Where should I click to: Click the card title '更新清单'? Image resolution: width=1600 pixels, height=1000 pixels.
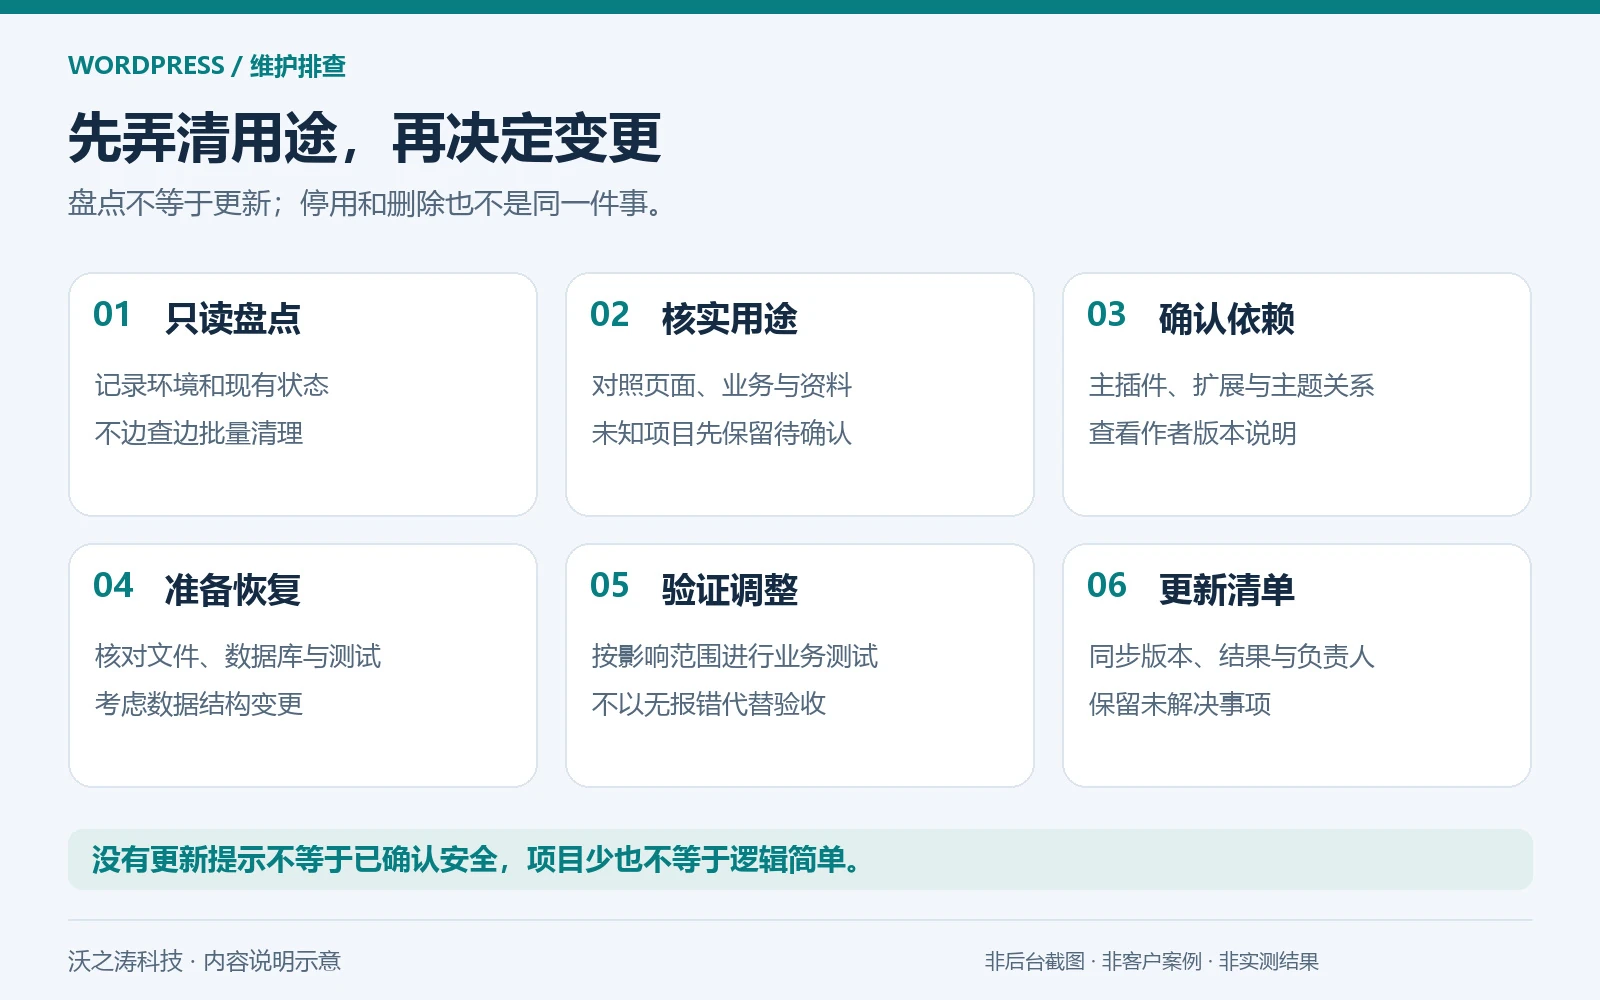[x=1227, y=589]
